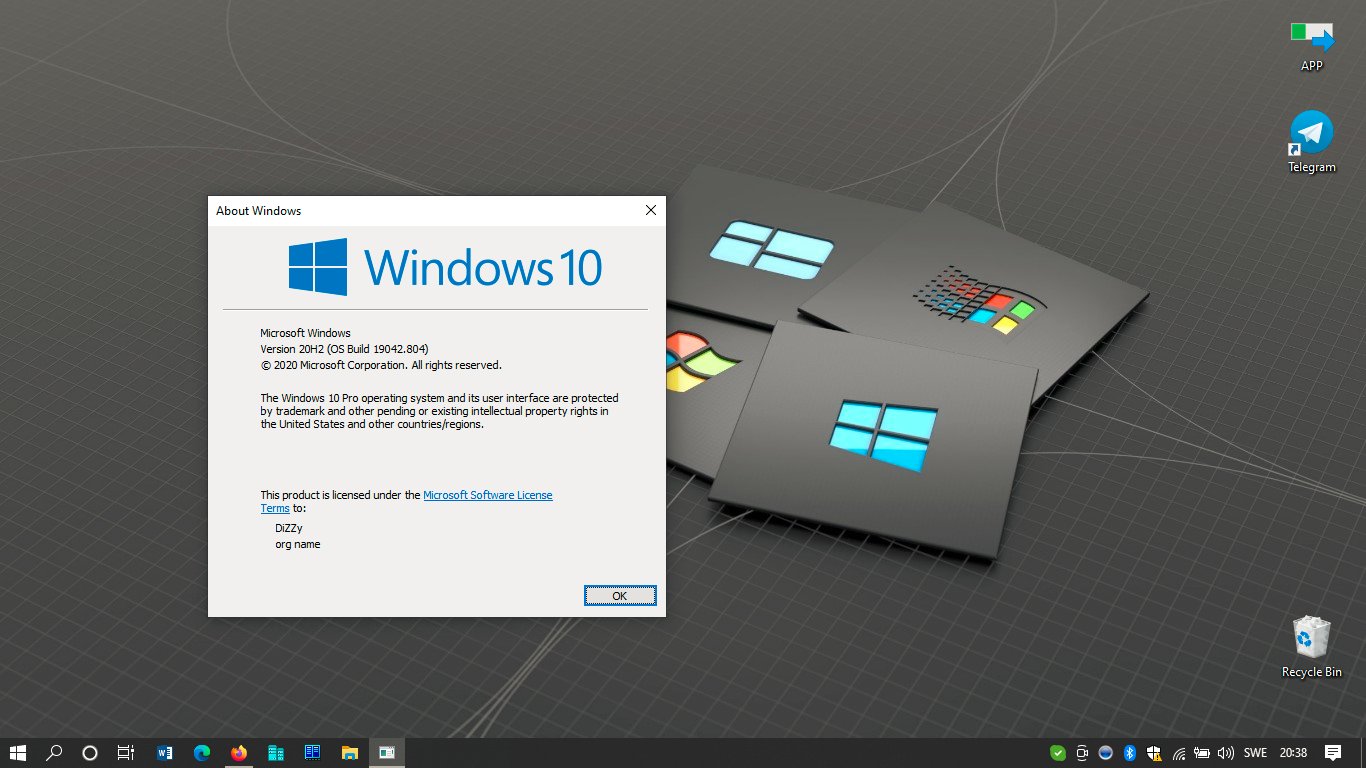
Task: Close the About Windows dialog
Action: [x=651, y=210]
